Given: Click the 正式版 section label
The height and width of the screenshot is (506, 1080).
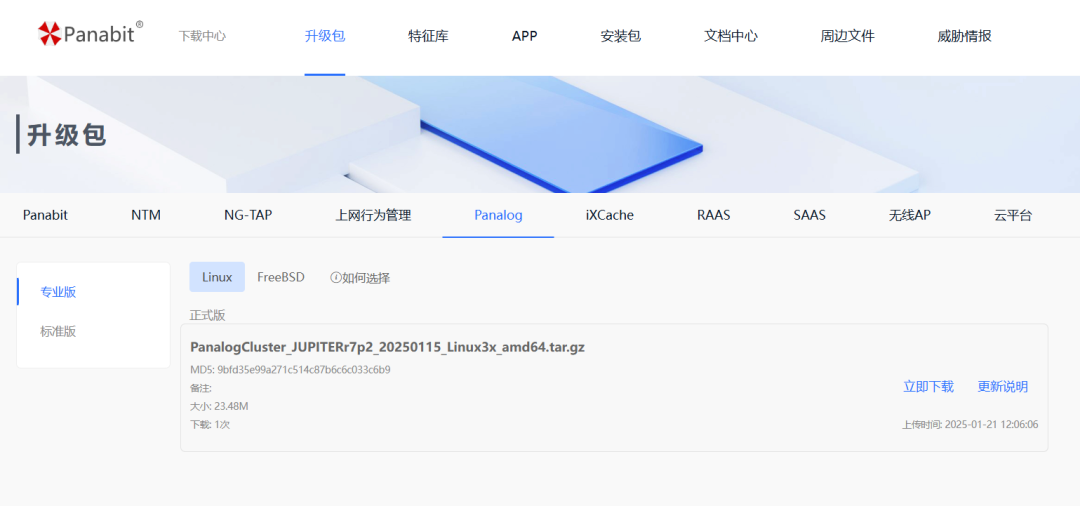Looking at the screenshot, I should (207, 315).
